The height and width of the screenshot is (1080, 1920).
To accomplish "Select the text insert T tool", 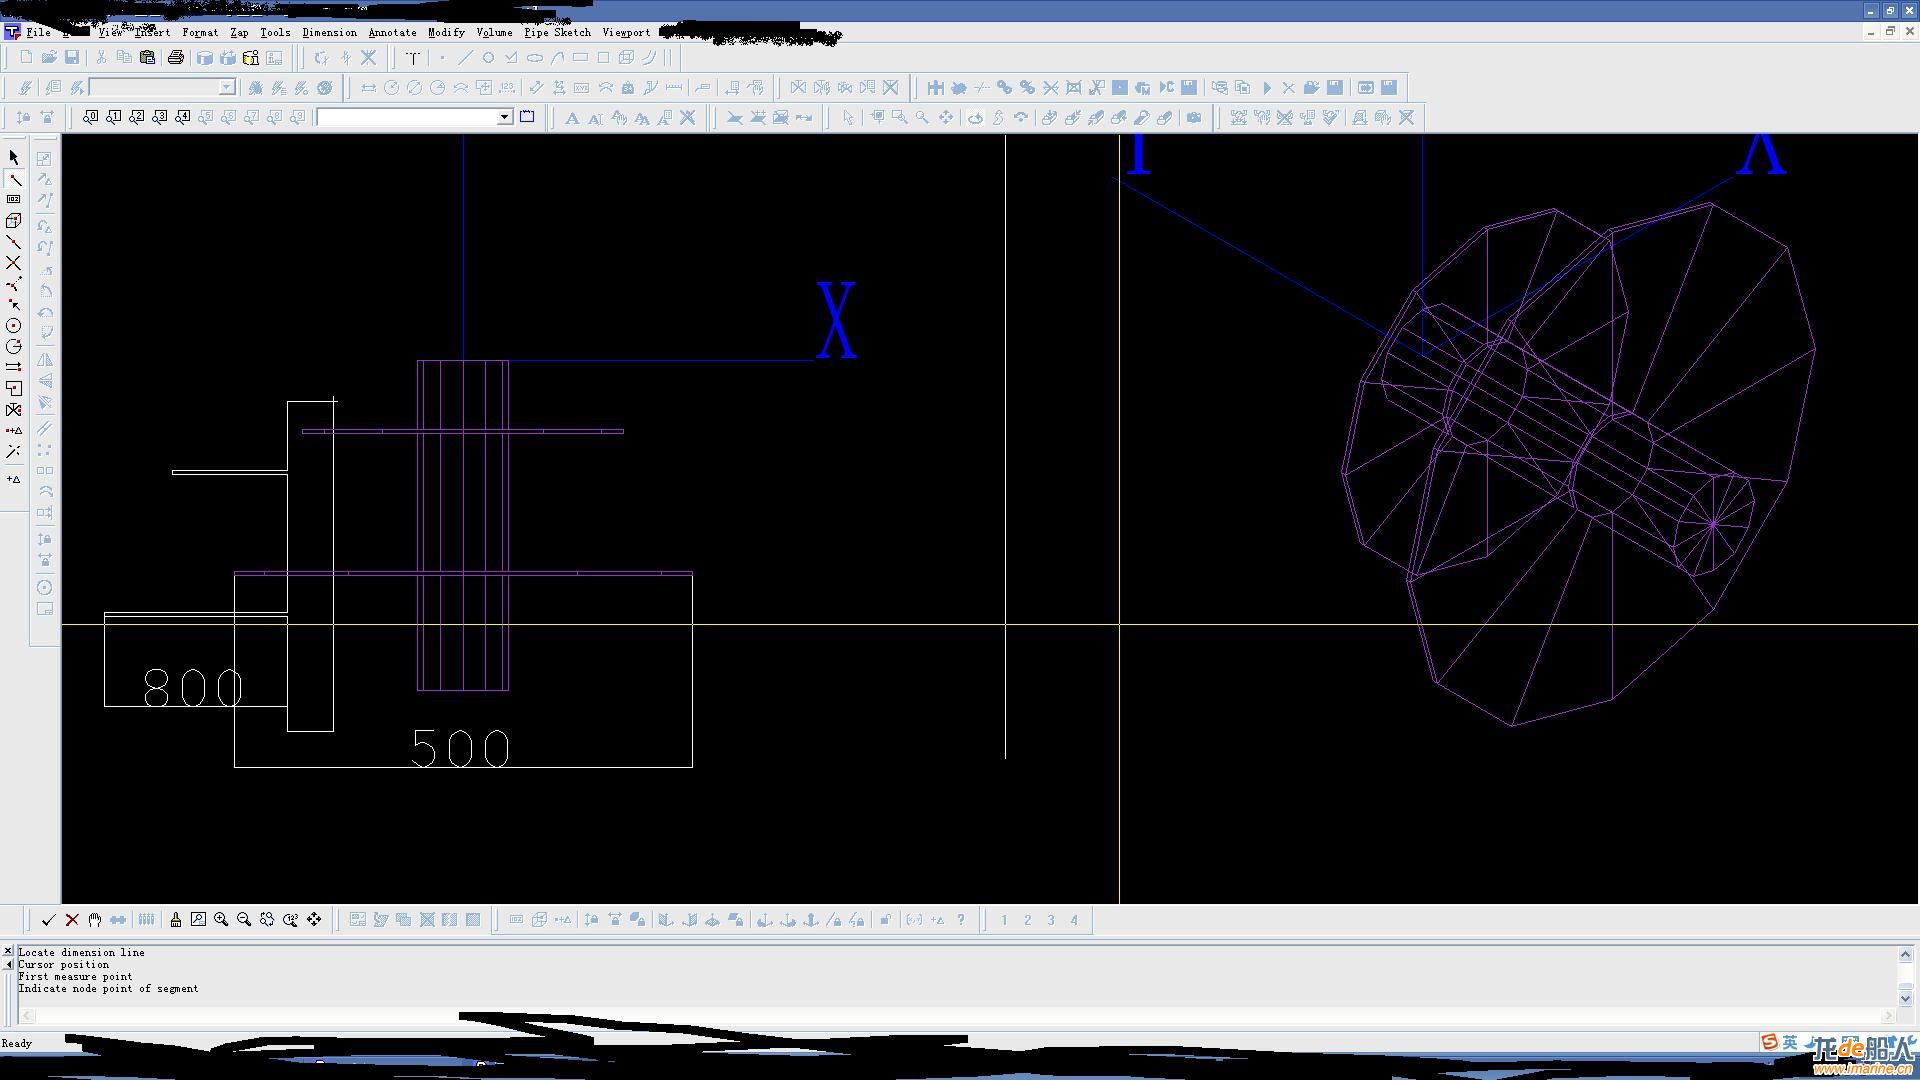I will (x=412, y=58).
